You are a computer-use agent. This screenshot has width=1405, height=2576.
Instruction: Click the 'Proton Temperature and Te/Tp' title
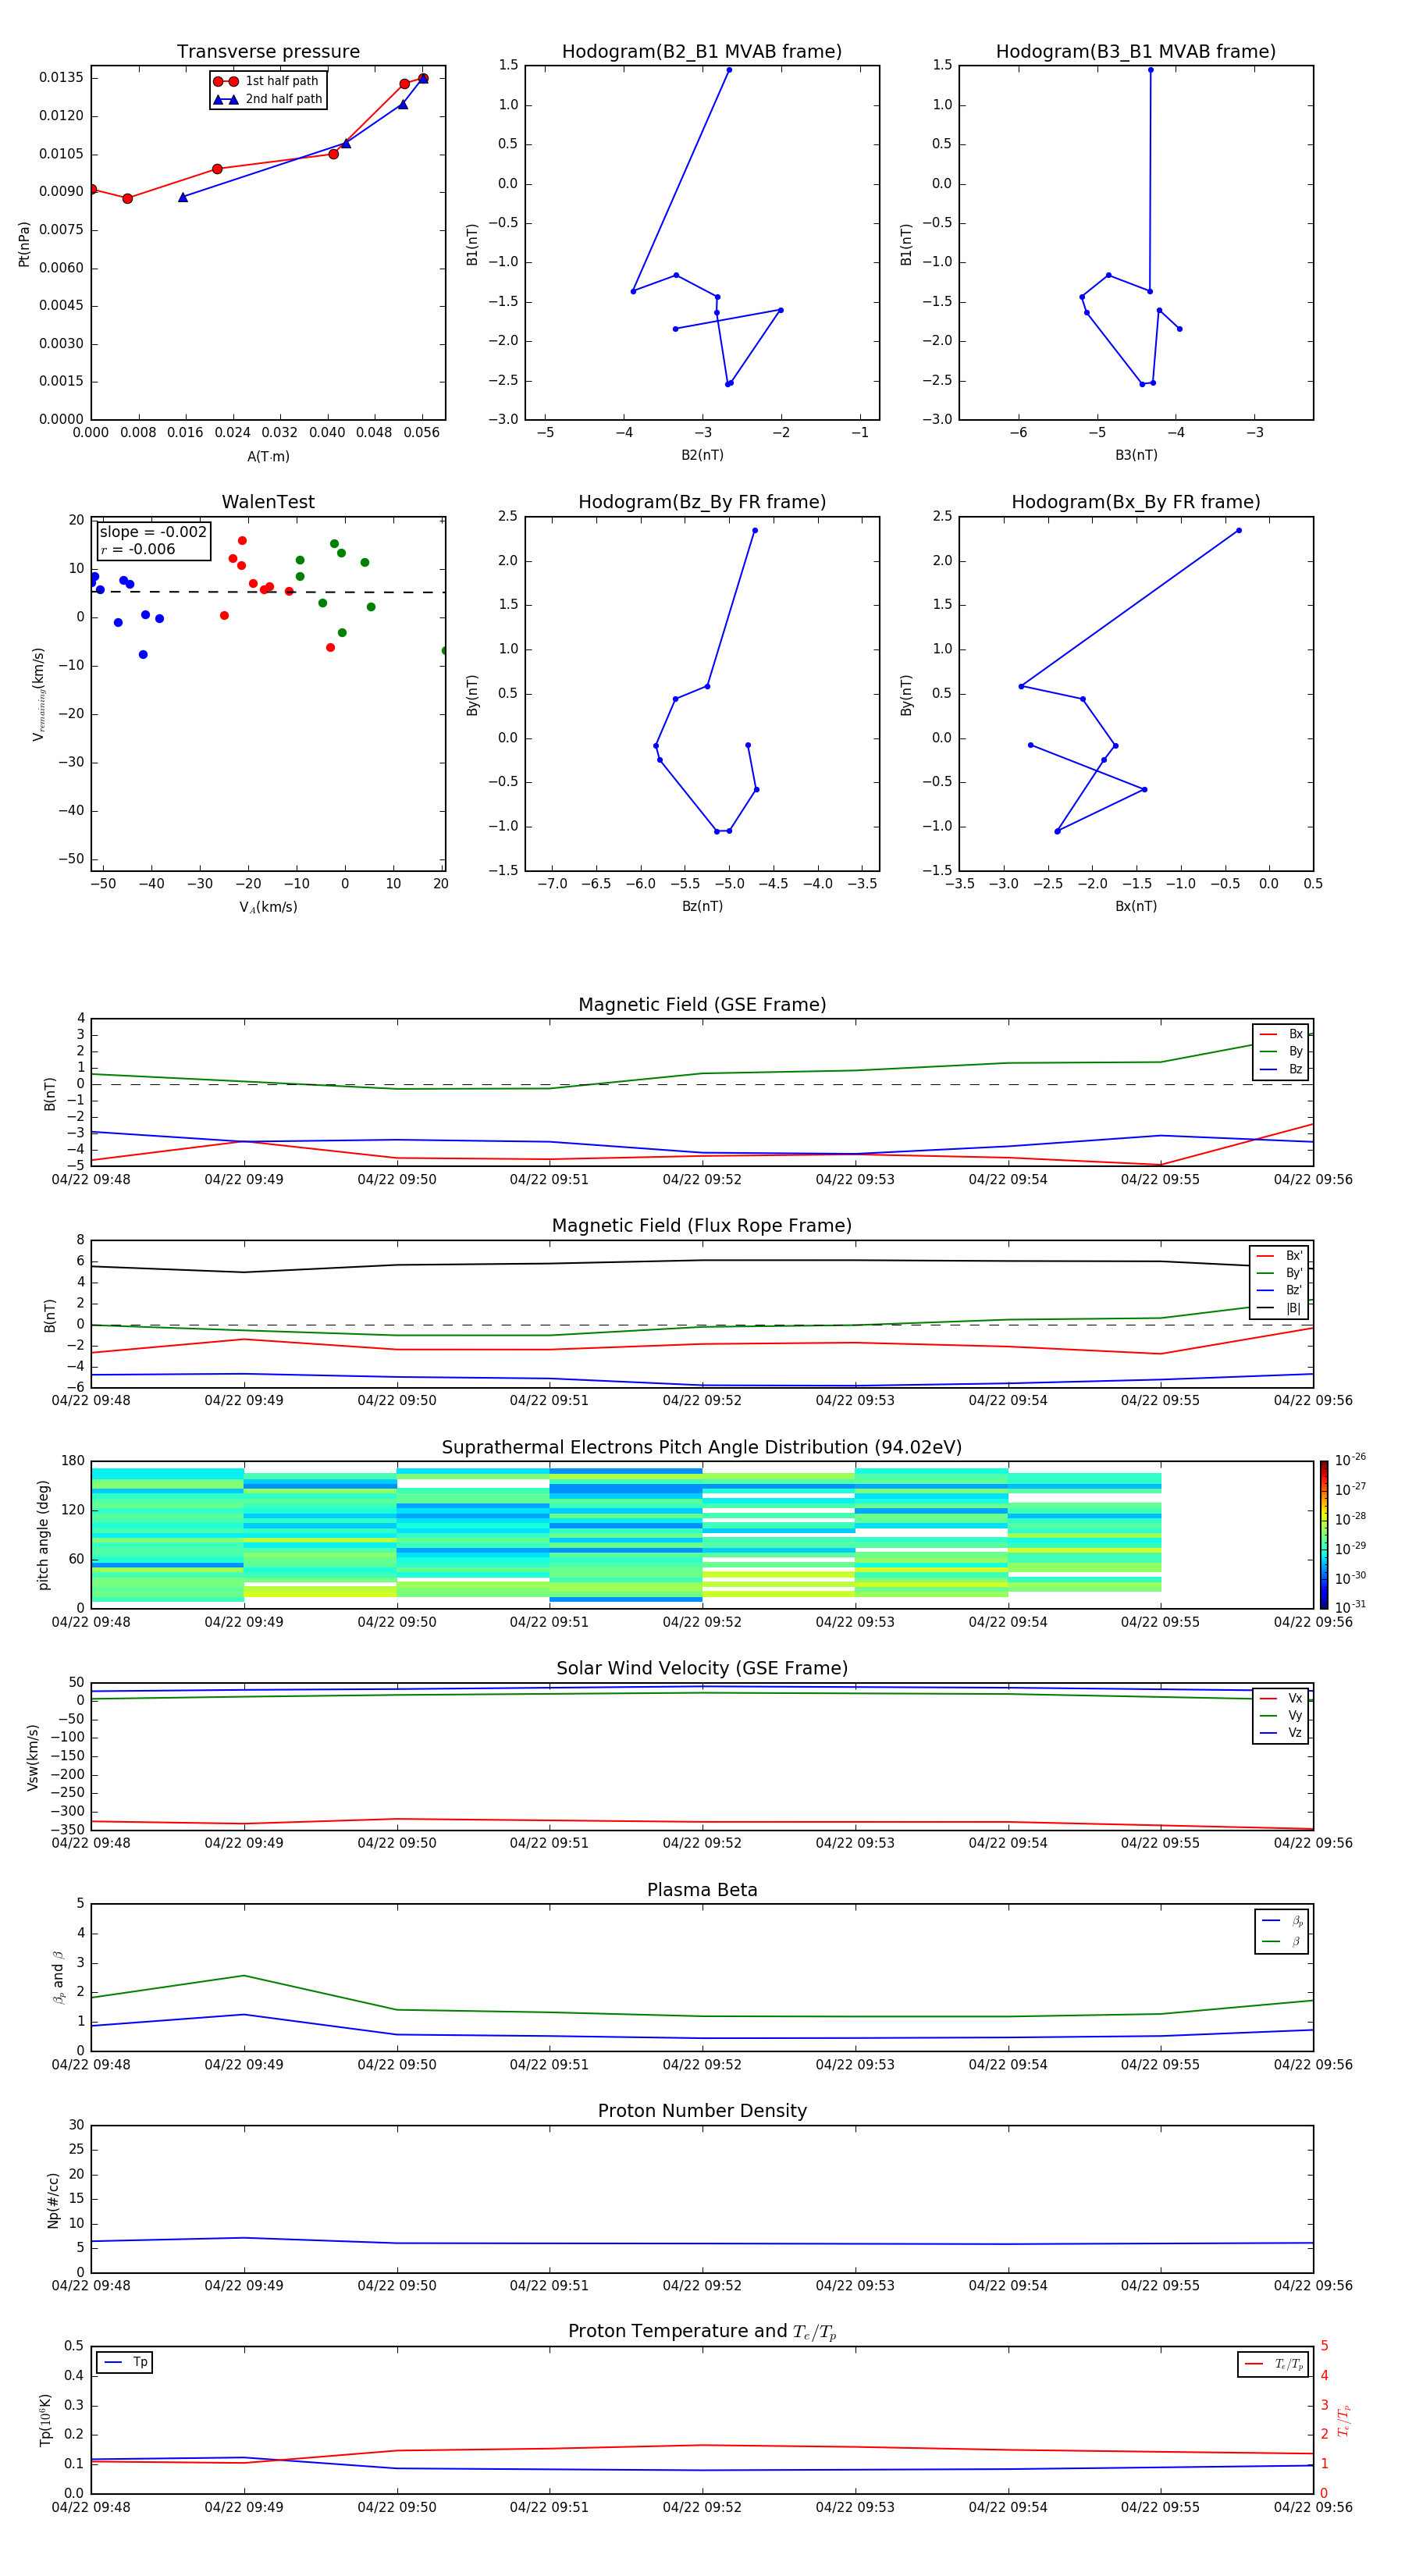click(702, 2332)
